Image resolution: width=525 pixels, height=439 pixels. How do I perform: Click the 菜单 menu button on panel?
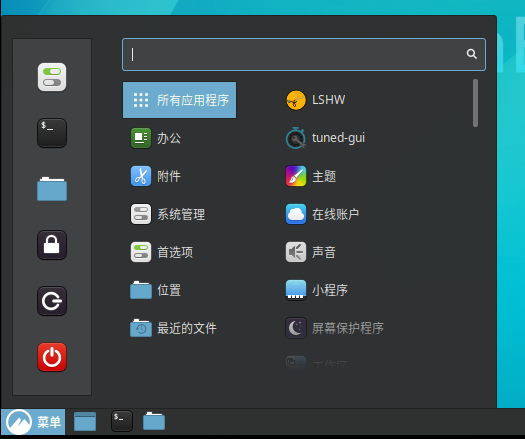point(33,422)
